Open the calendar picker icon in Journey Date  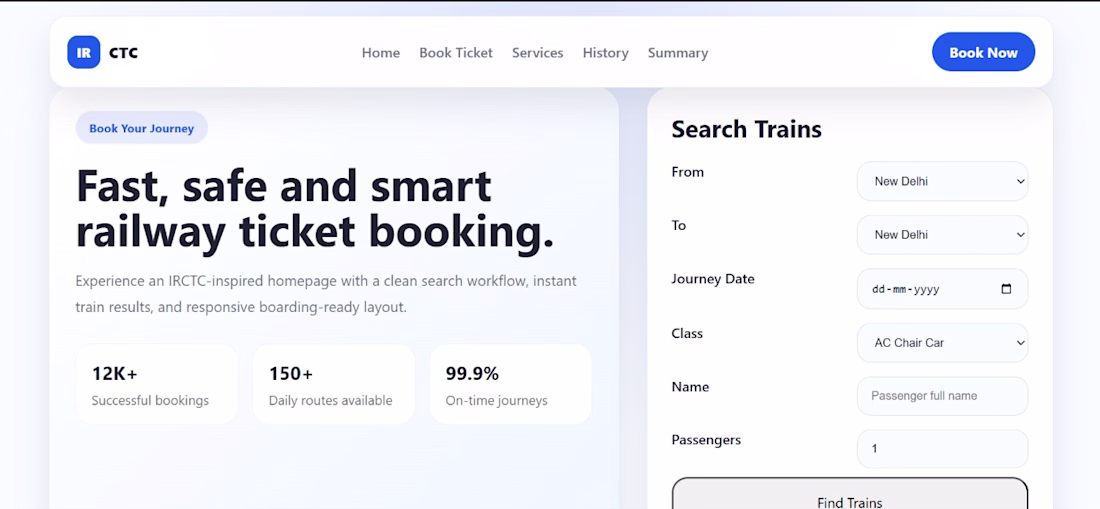pos(1006,289)
